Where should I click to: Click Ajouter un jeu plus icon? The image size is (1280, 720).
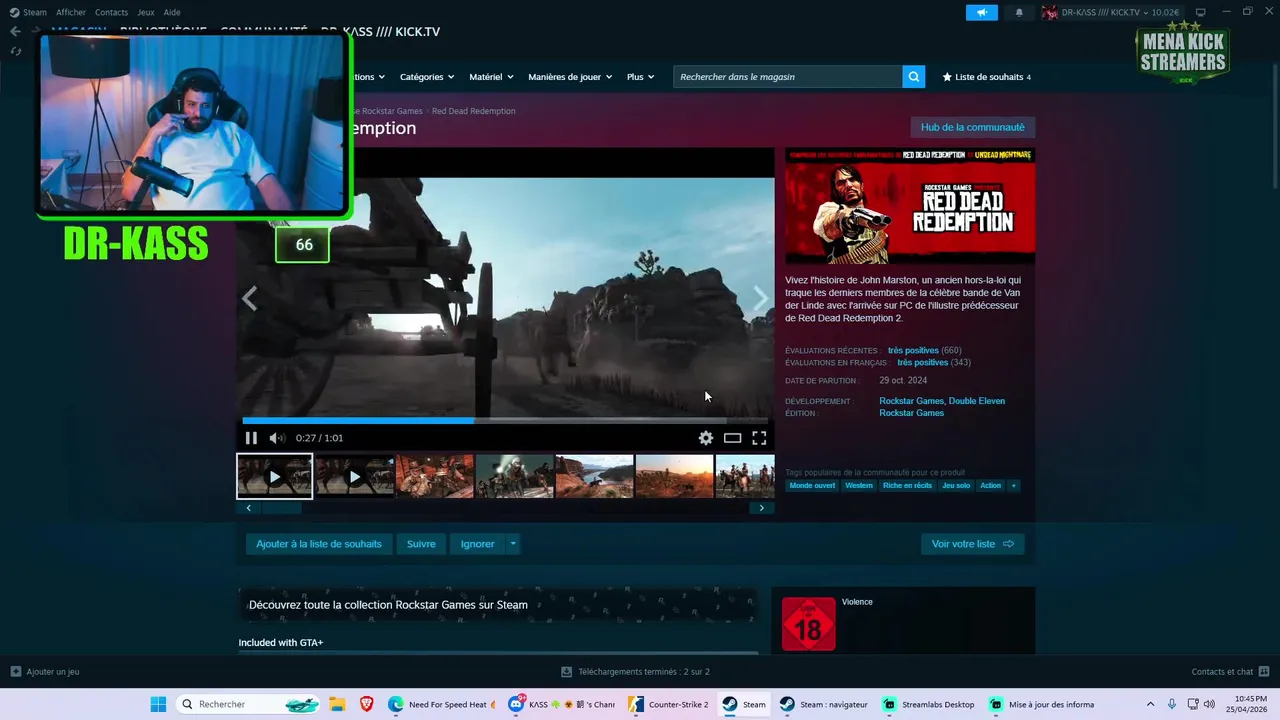coord(15,672)
